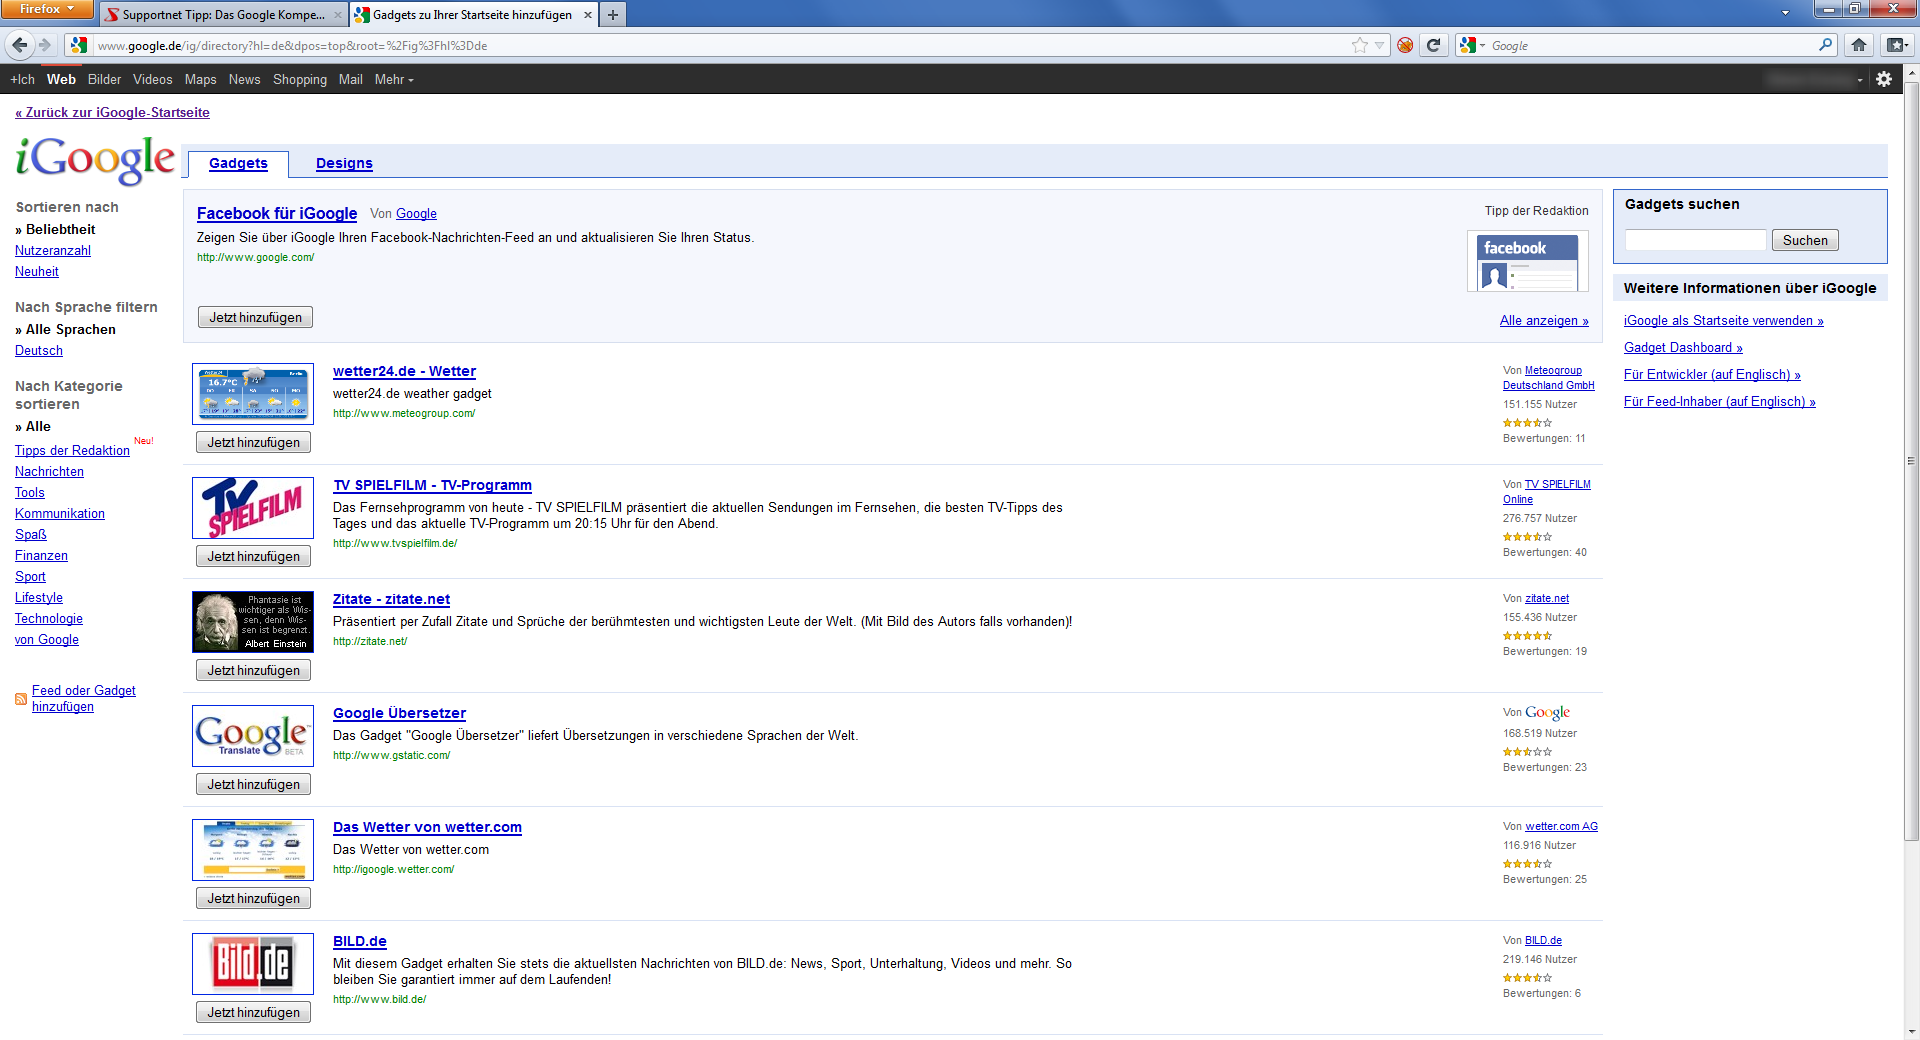Click the bookmarks toolbar icon
The height and width of the screenshot is (1040, 1920).
tap(1895, 45)
